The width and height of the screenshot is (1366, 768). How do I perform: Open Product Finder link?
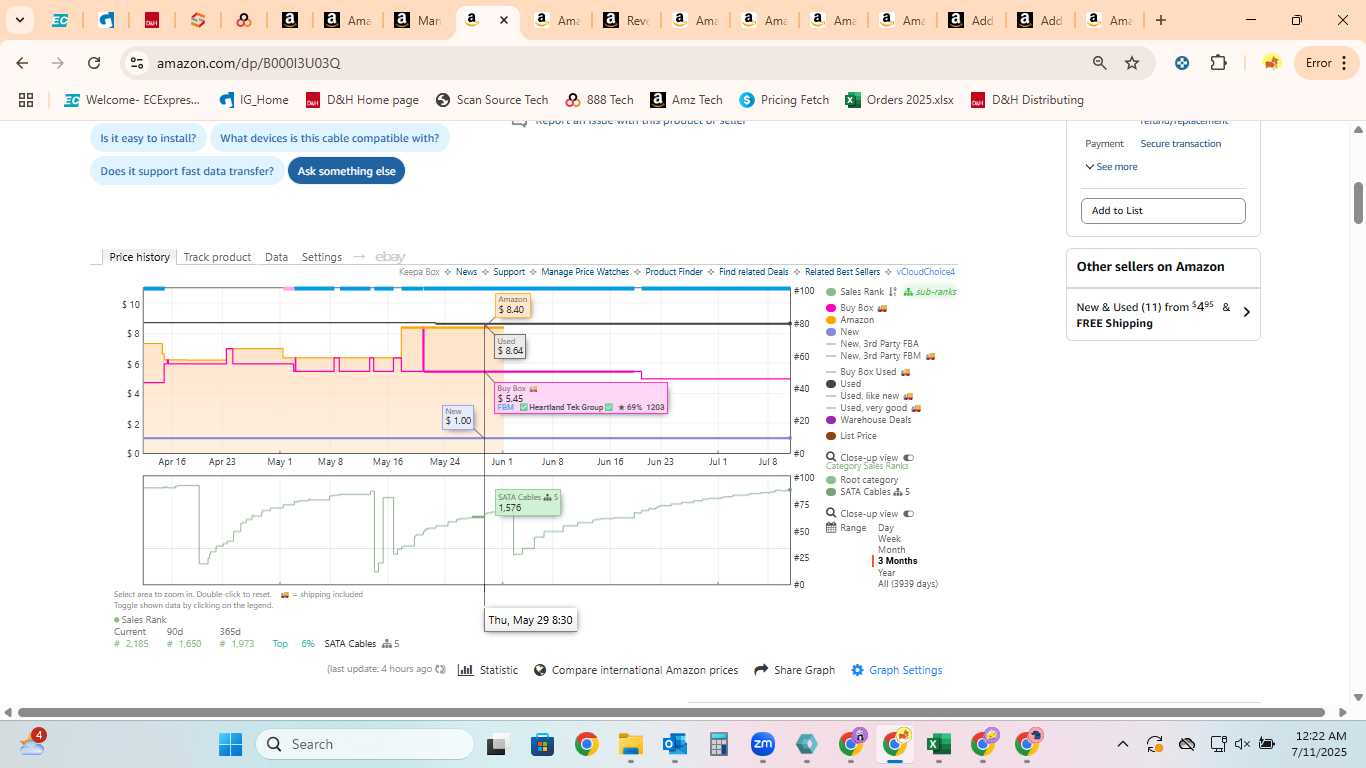coord(674,272)
